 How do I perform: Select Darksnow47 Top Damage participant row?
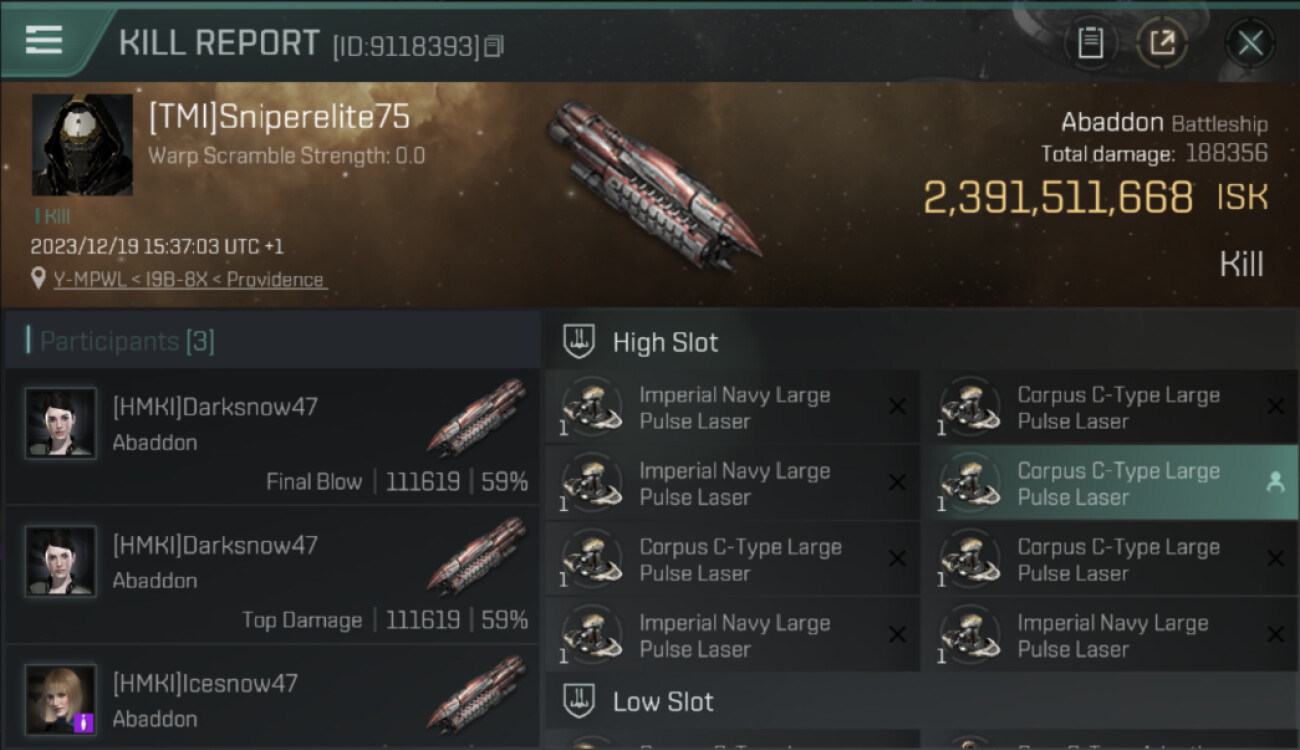(272, 575)
